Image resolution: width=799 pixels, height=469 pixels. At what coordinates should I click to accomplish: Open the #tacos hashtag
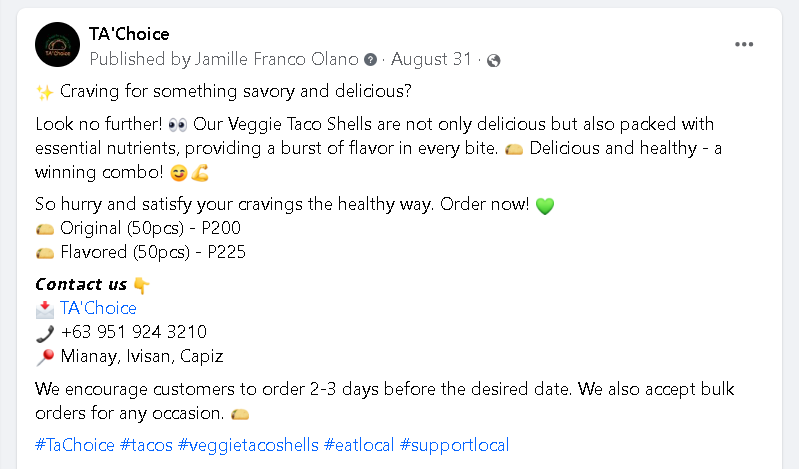coord(148,445)
